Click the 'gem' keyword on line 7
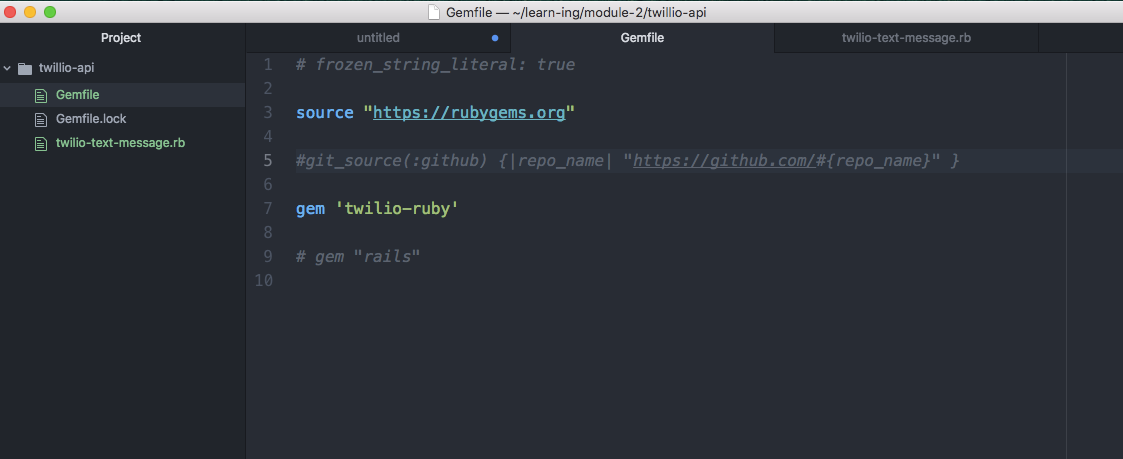Viewport: 1123px width, 459px height. click(x=310, y=209)
